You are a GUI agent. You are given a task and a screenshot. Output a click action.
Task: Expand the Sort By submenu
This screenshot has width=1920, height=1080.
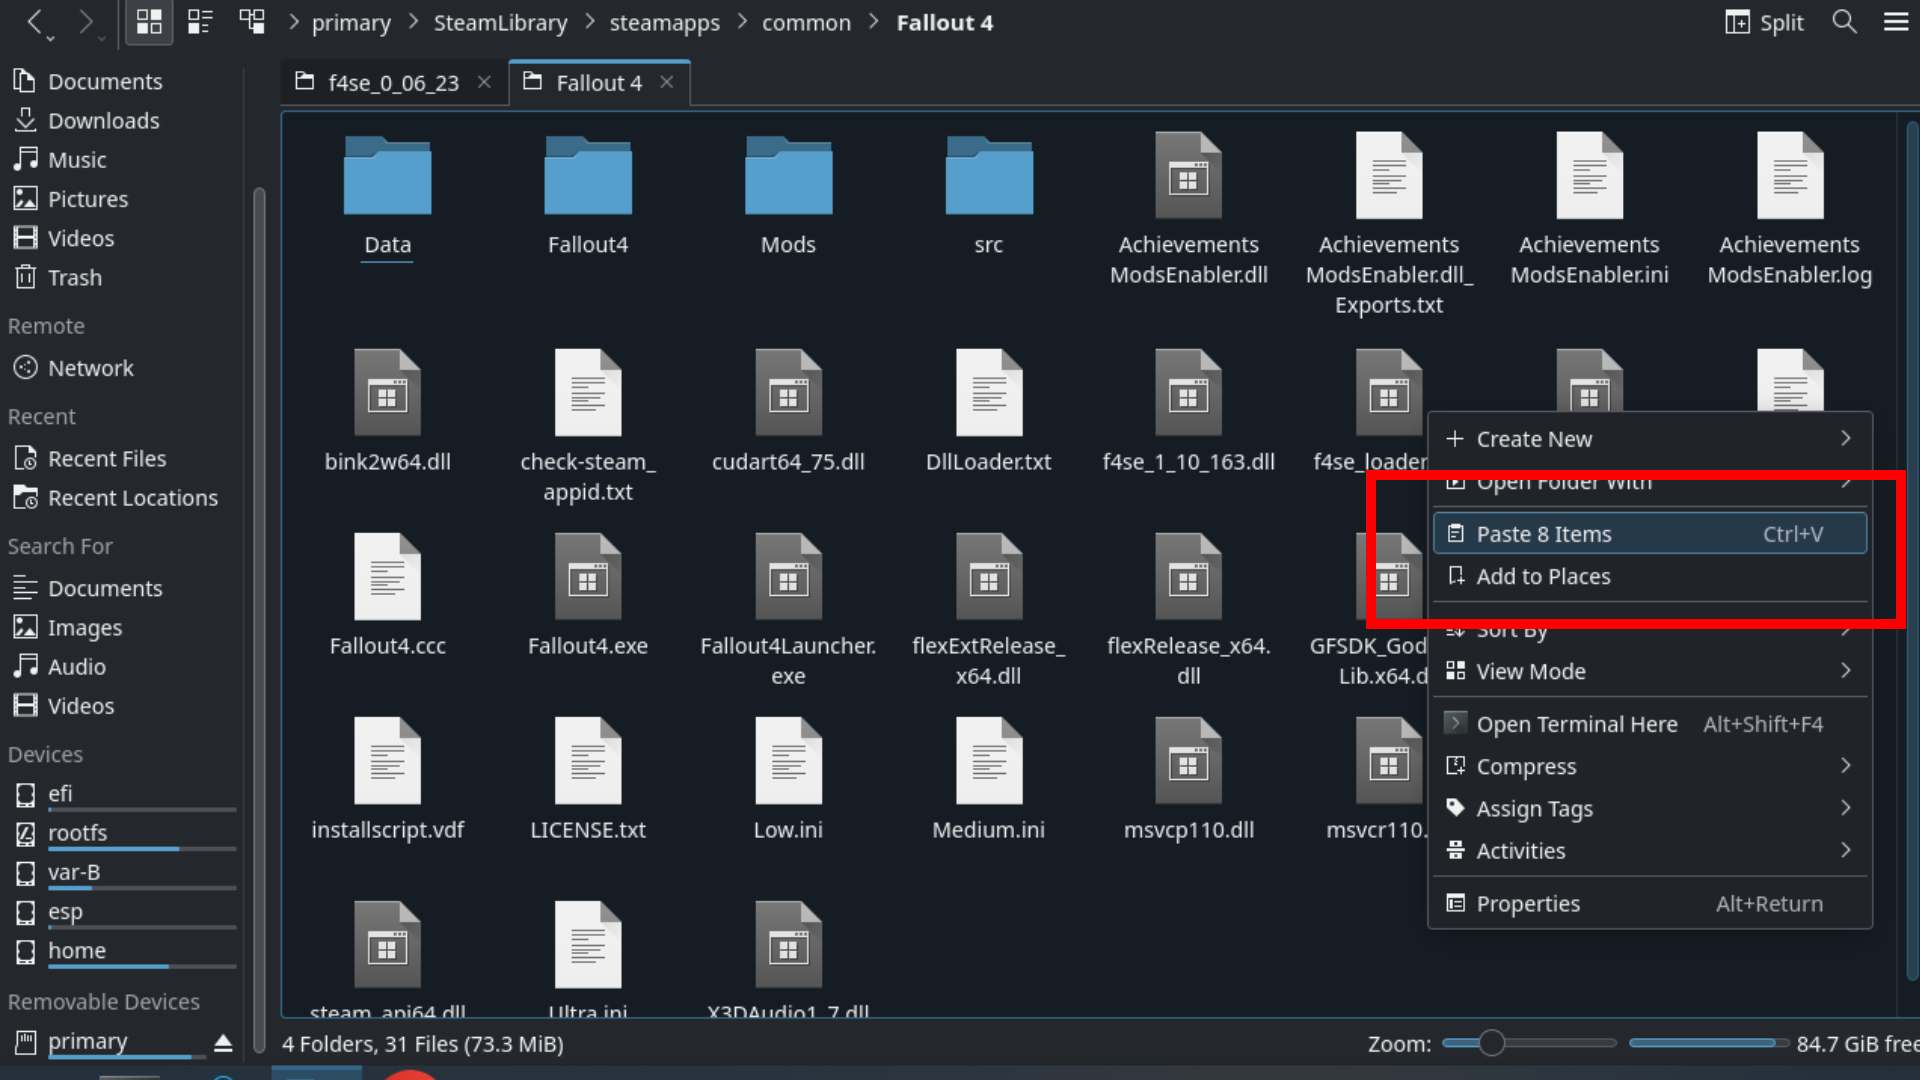point(1512,630)
